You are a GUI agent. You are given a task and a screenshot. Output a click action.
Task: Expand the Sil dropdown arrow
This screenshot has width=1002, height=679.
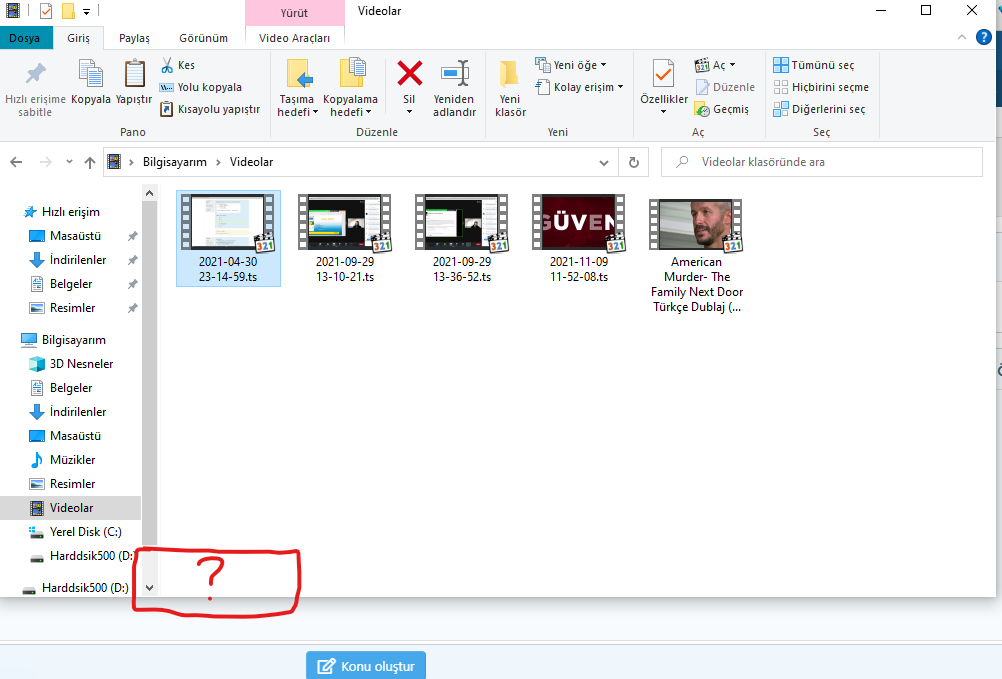click(410, 112)
